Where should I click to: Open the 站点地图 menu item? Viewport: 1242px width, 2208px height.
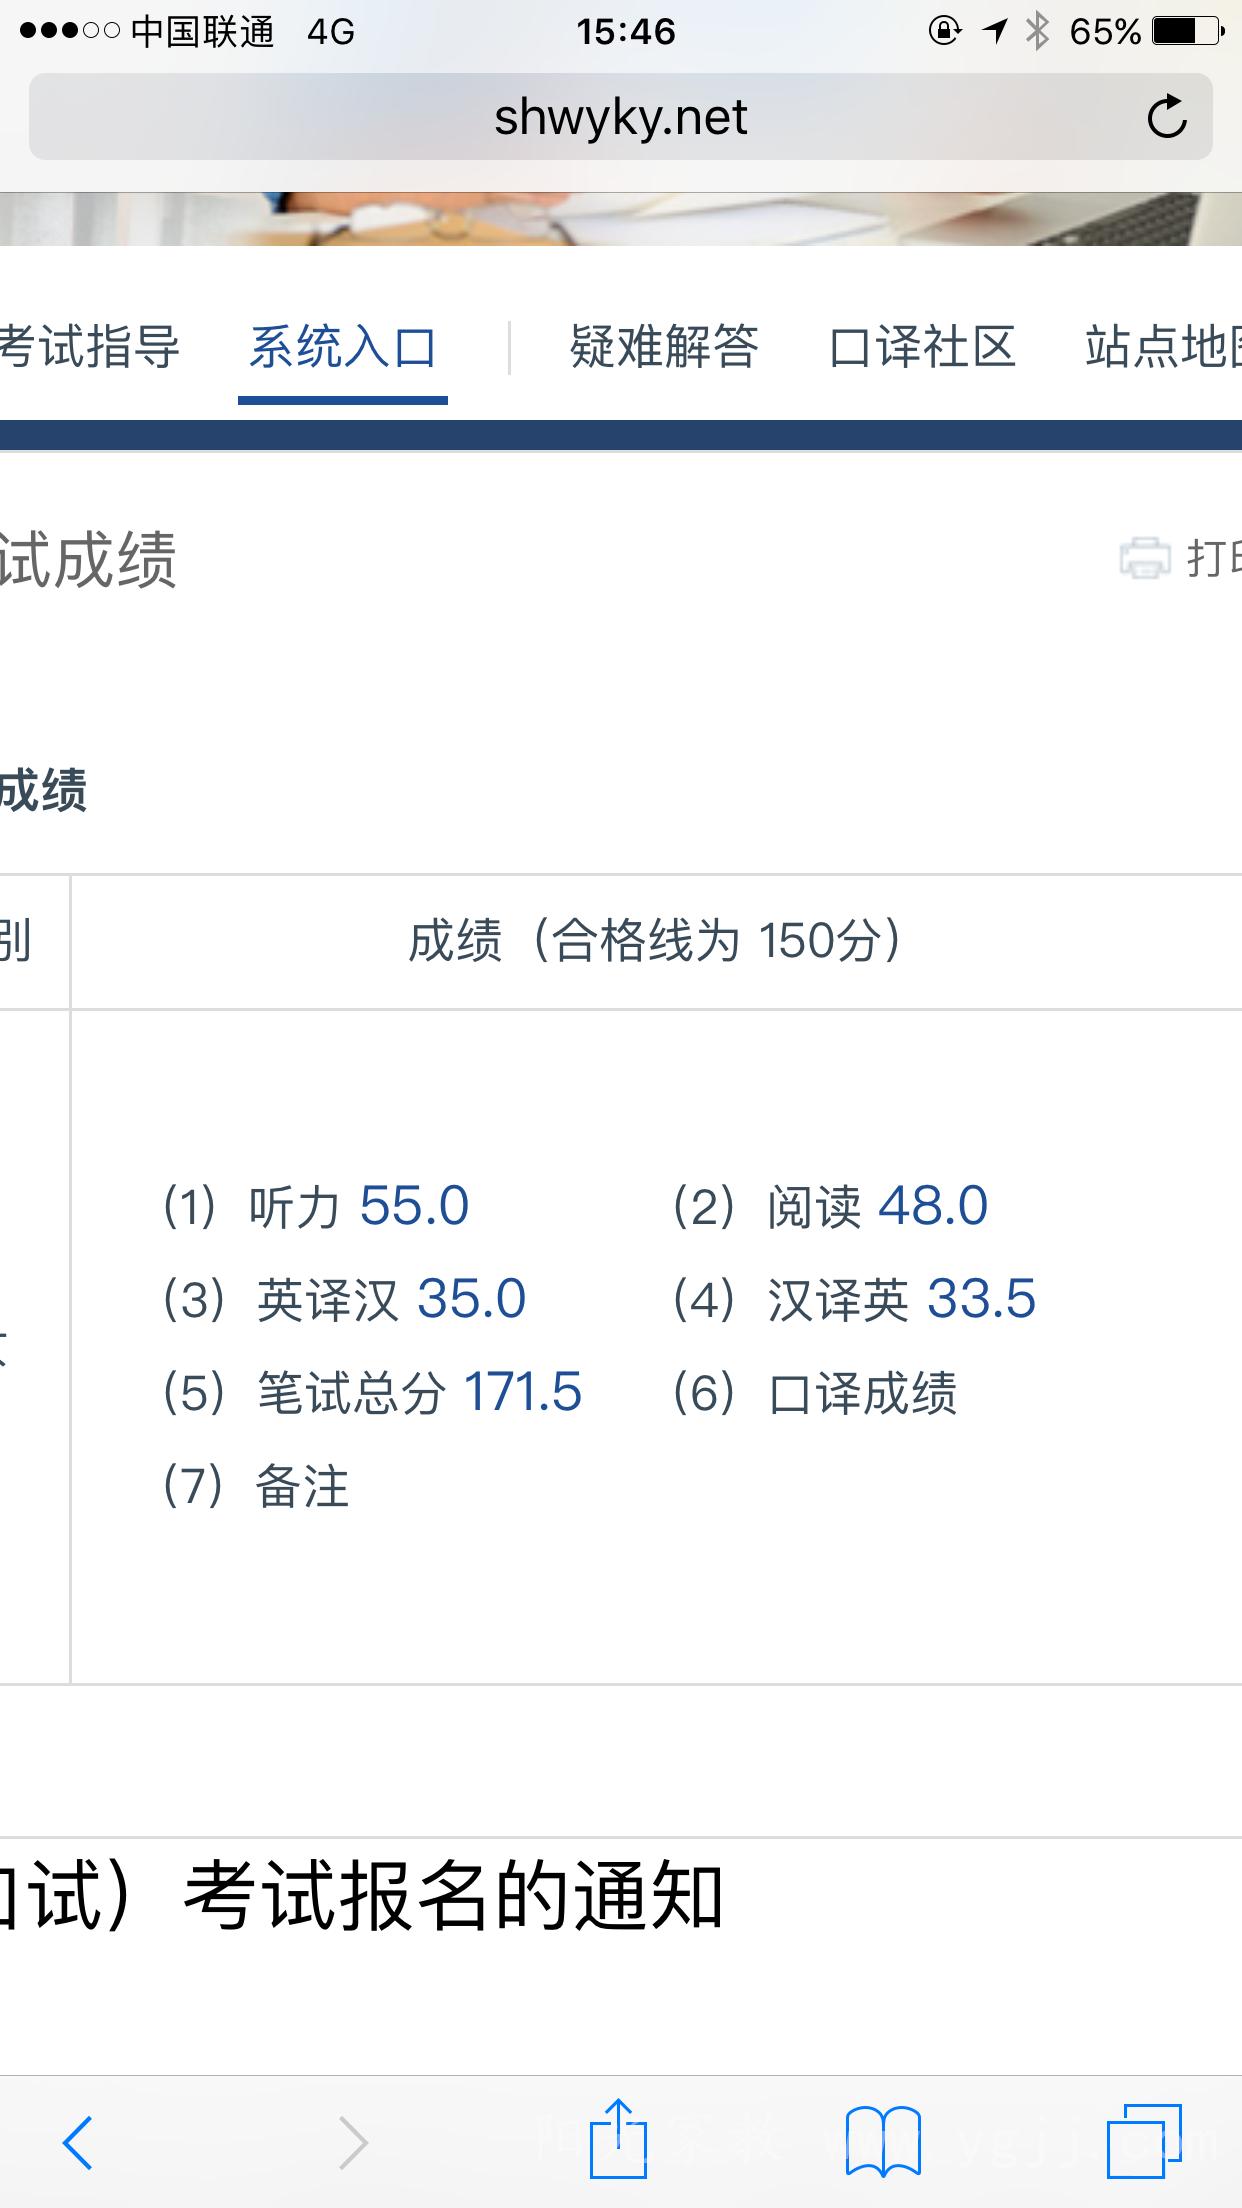(1163, 347)
